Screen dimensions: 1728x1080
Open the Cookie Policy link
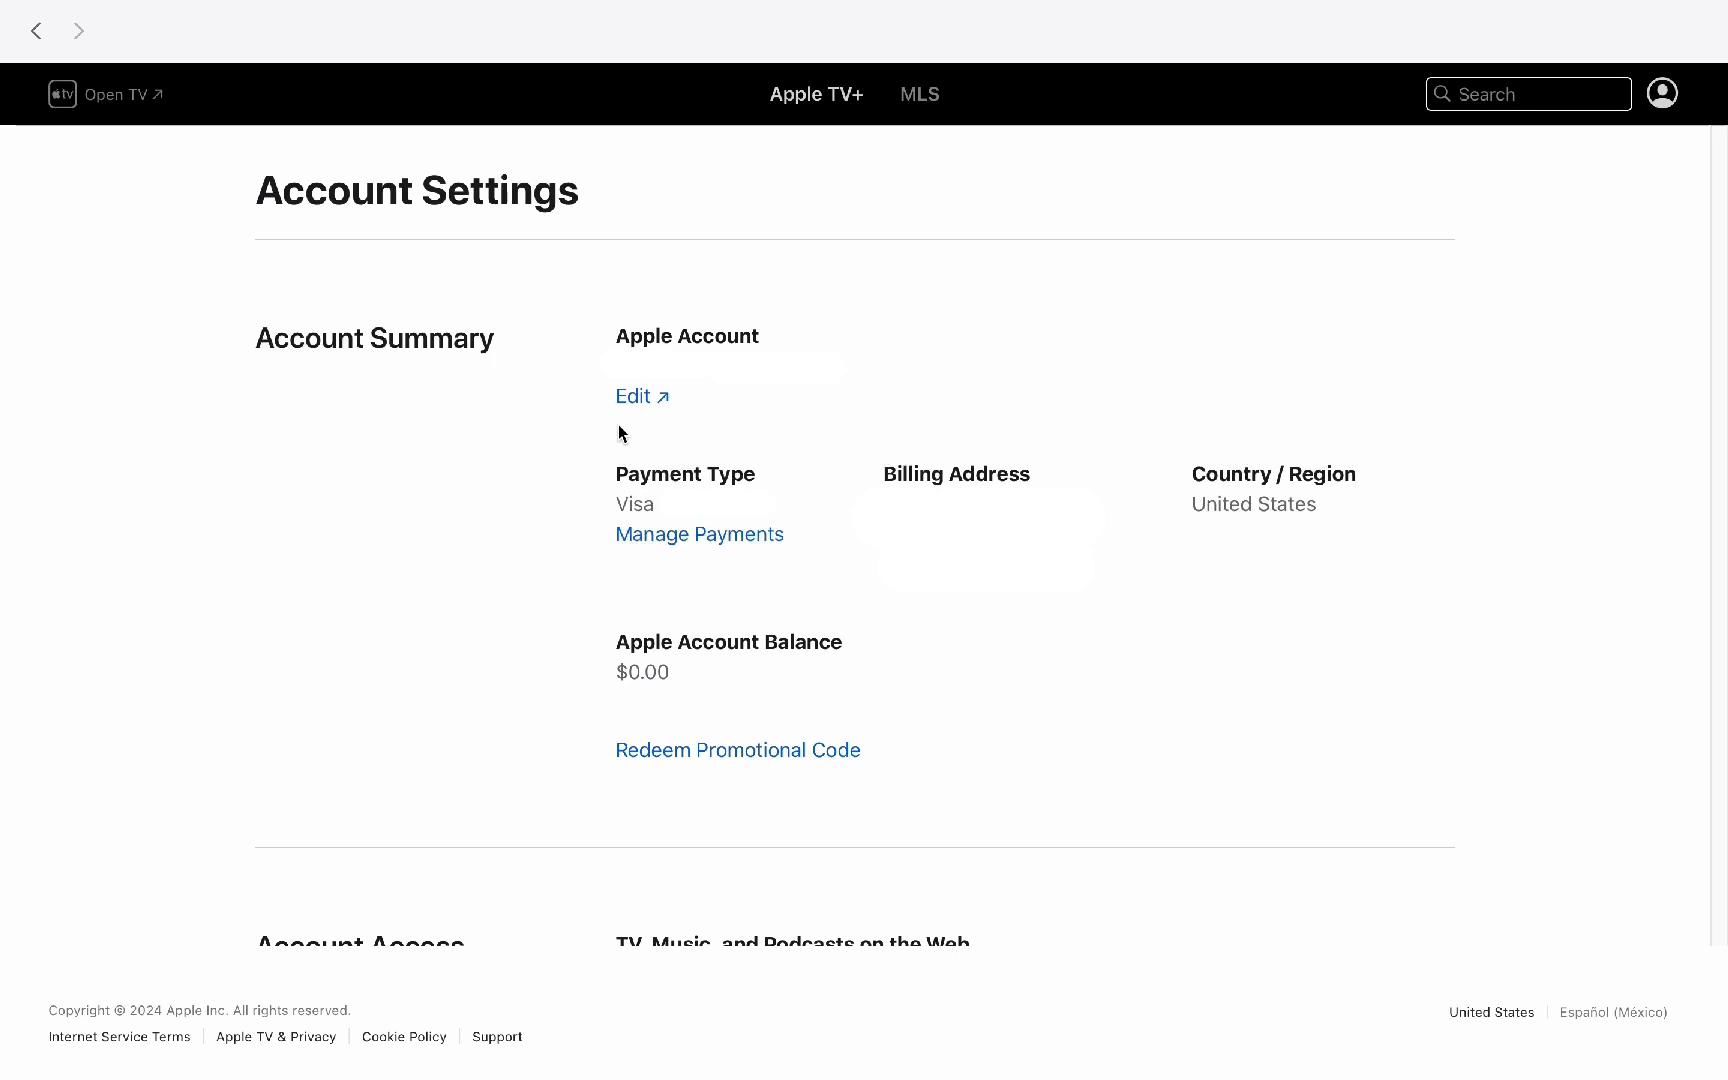coord(404,1037)
